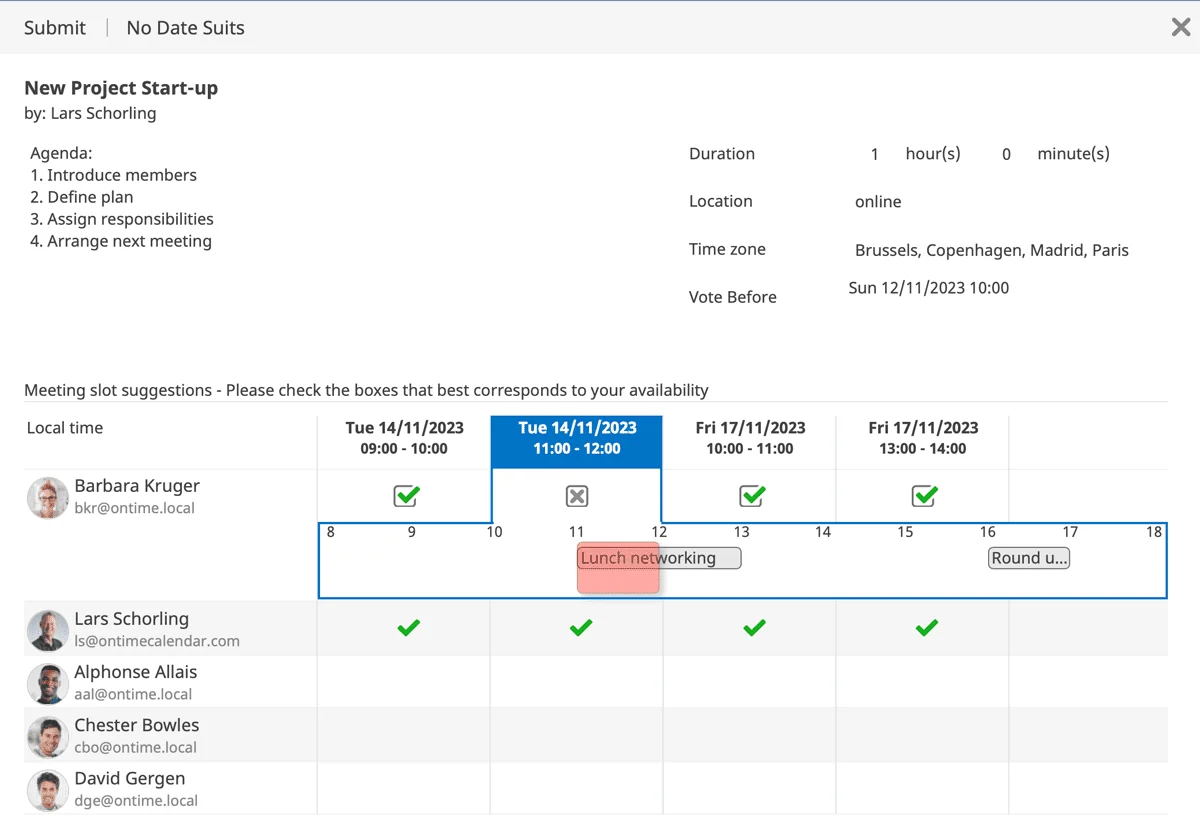Click the hour 8 timeline label
Screen dimensions: 1200x831
point(331,532)
